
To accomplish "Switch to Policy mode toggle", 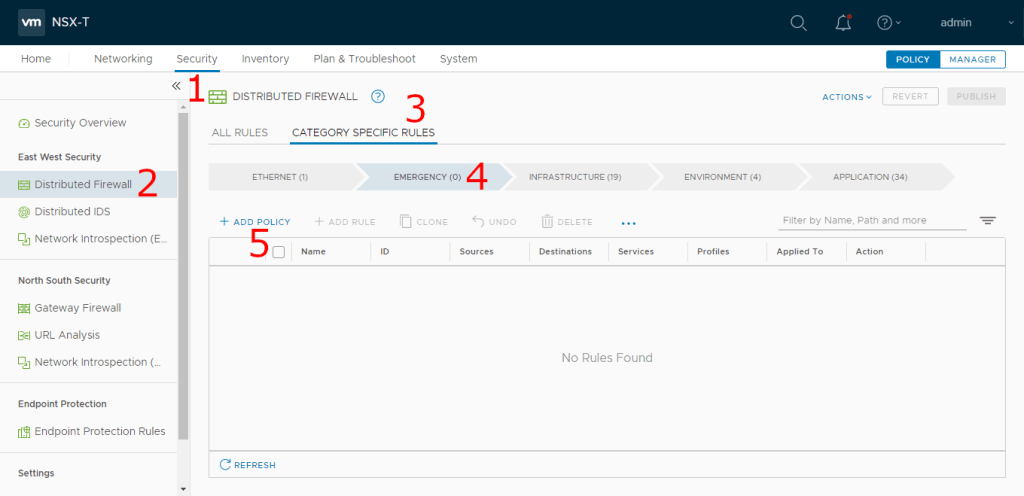I will (x=912, y=59).
